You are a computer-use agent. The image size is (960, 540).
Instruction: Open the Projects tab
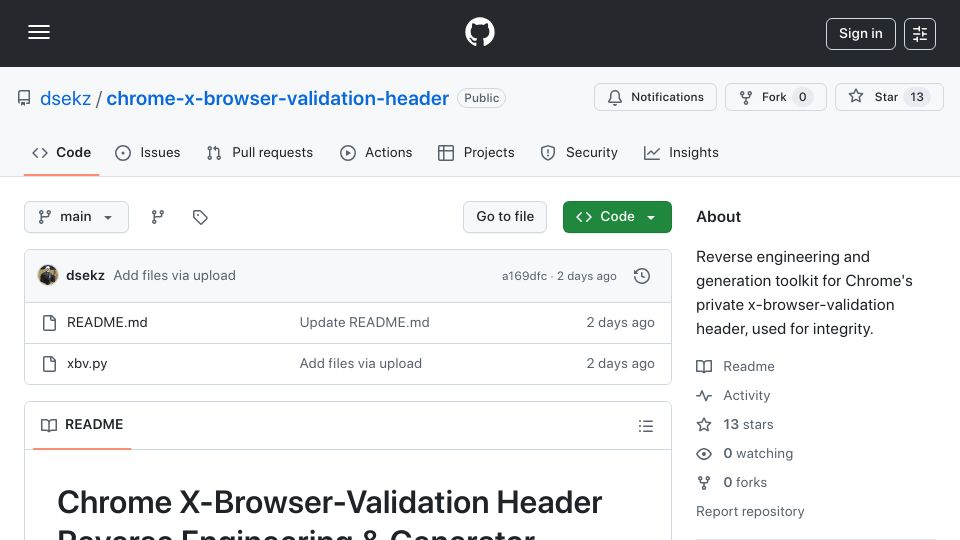476,152
